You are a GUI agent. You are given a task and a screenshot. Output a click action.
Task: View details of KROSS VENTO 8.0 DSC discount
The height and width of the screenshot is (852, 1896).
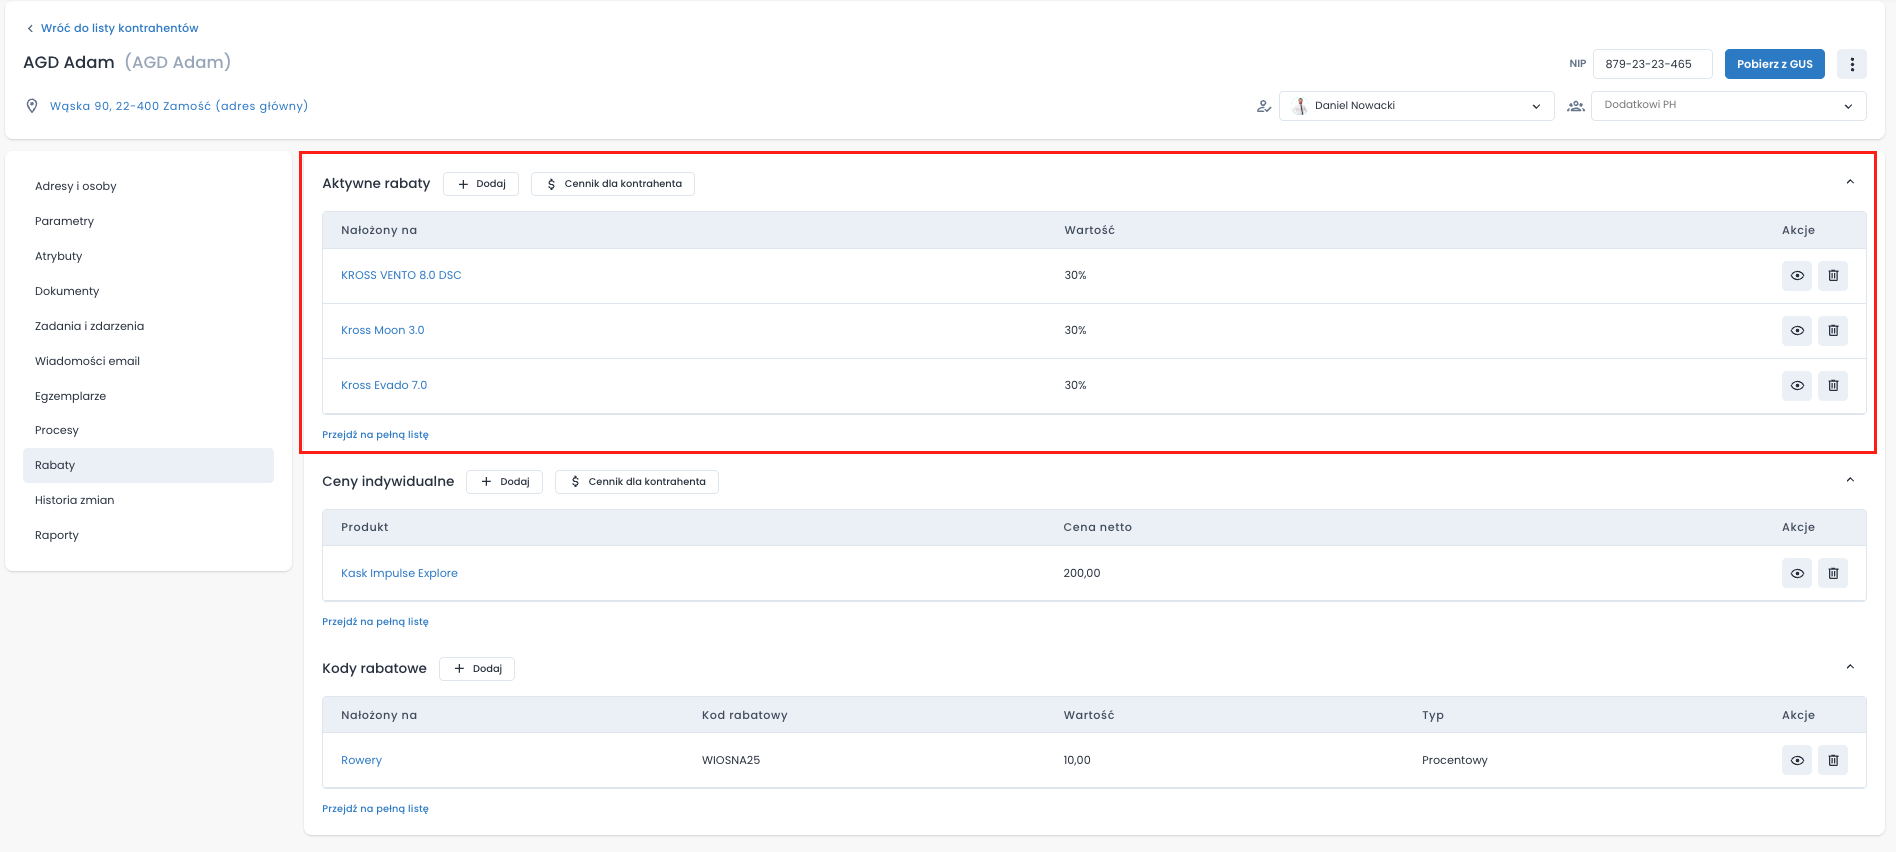[x=1796, y=276]
